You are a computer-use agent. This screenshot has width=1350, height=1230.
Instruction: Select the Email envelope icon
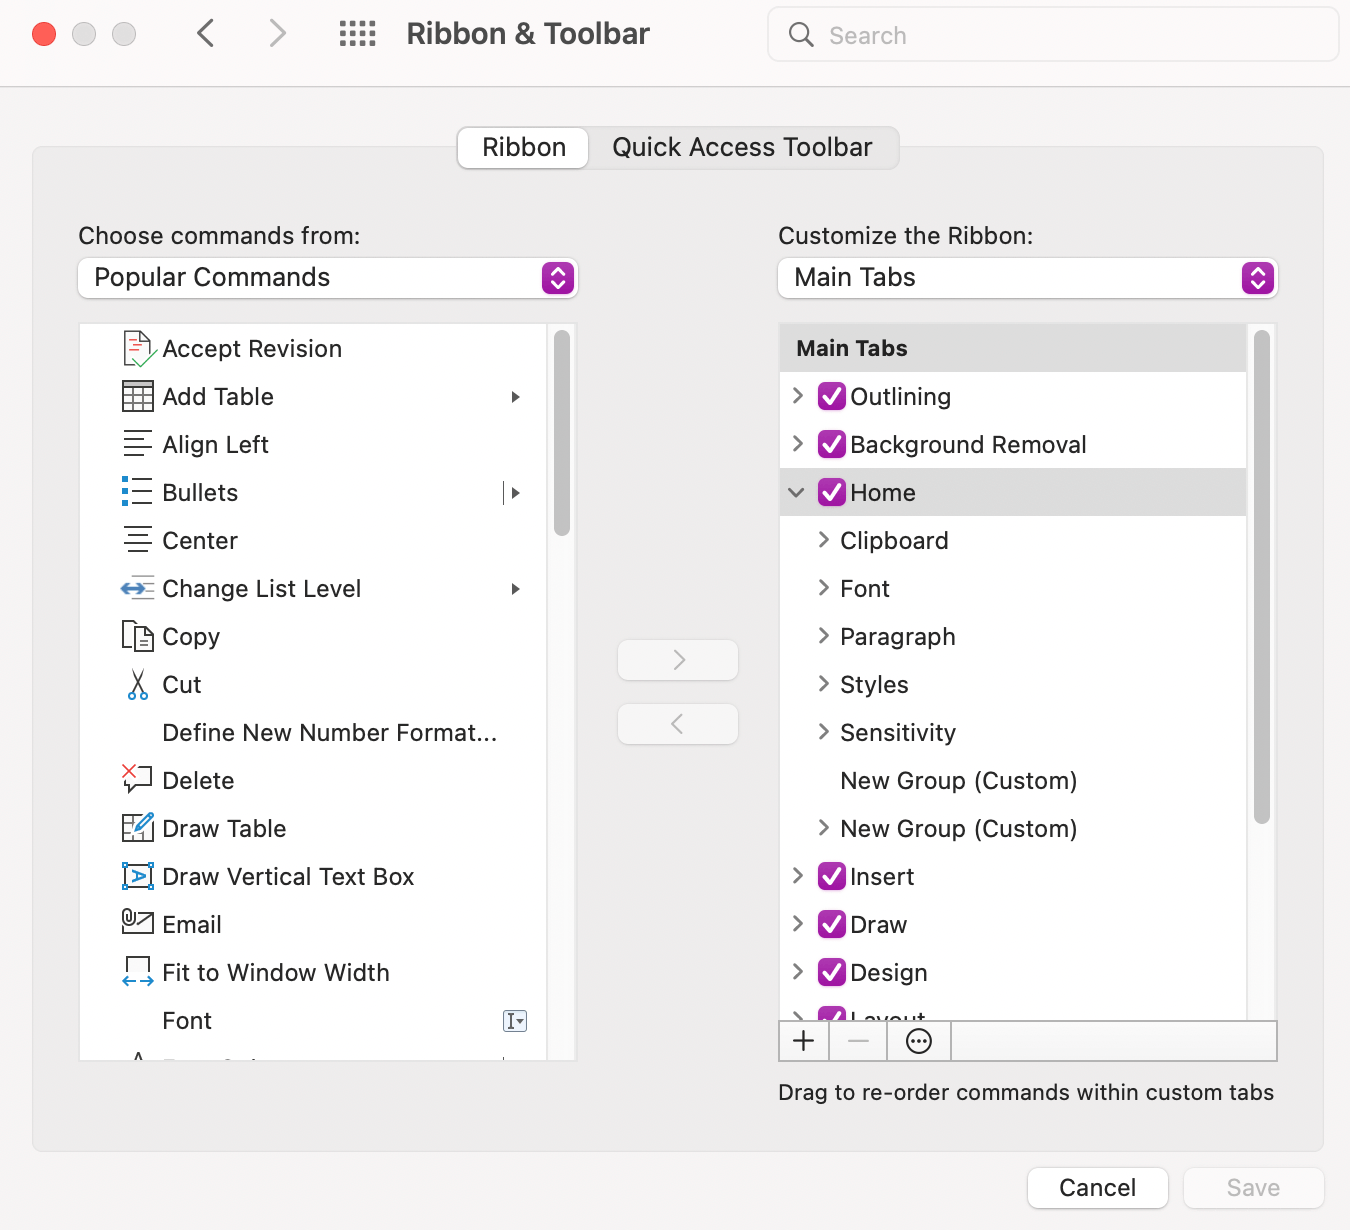pos(138,922)
